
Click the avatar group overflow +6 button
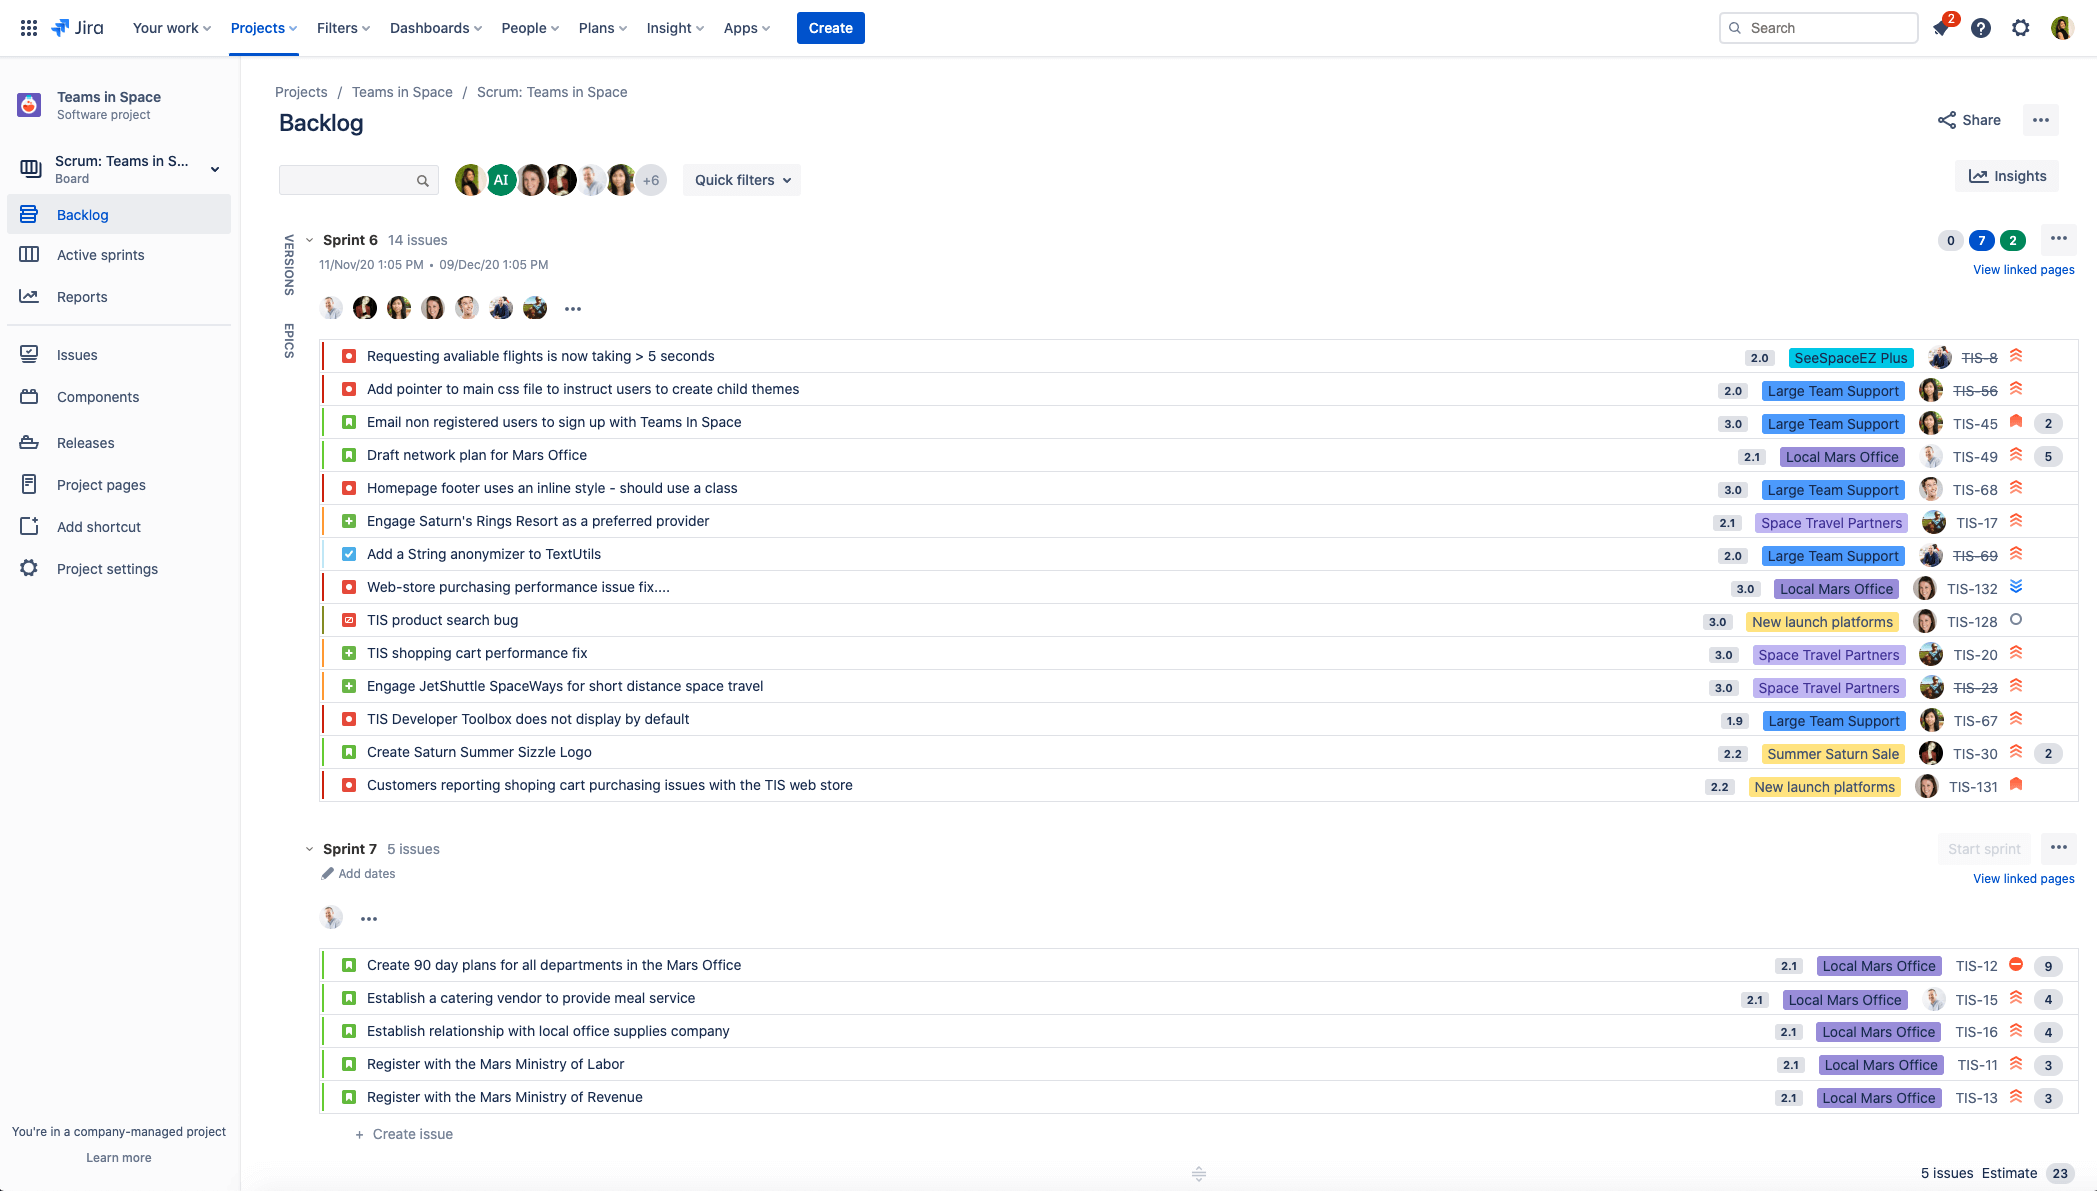[650, 179]
